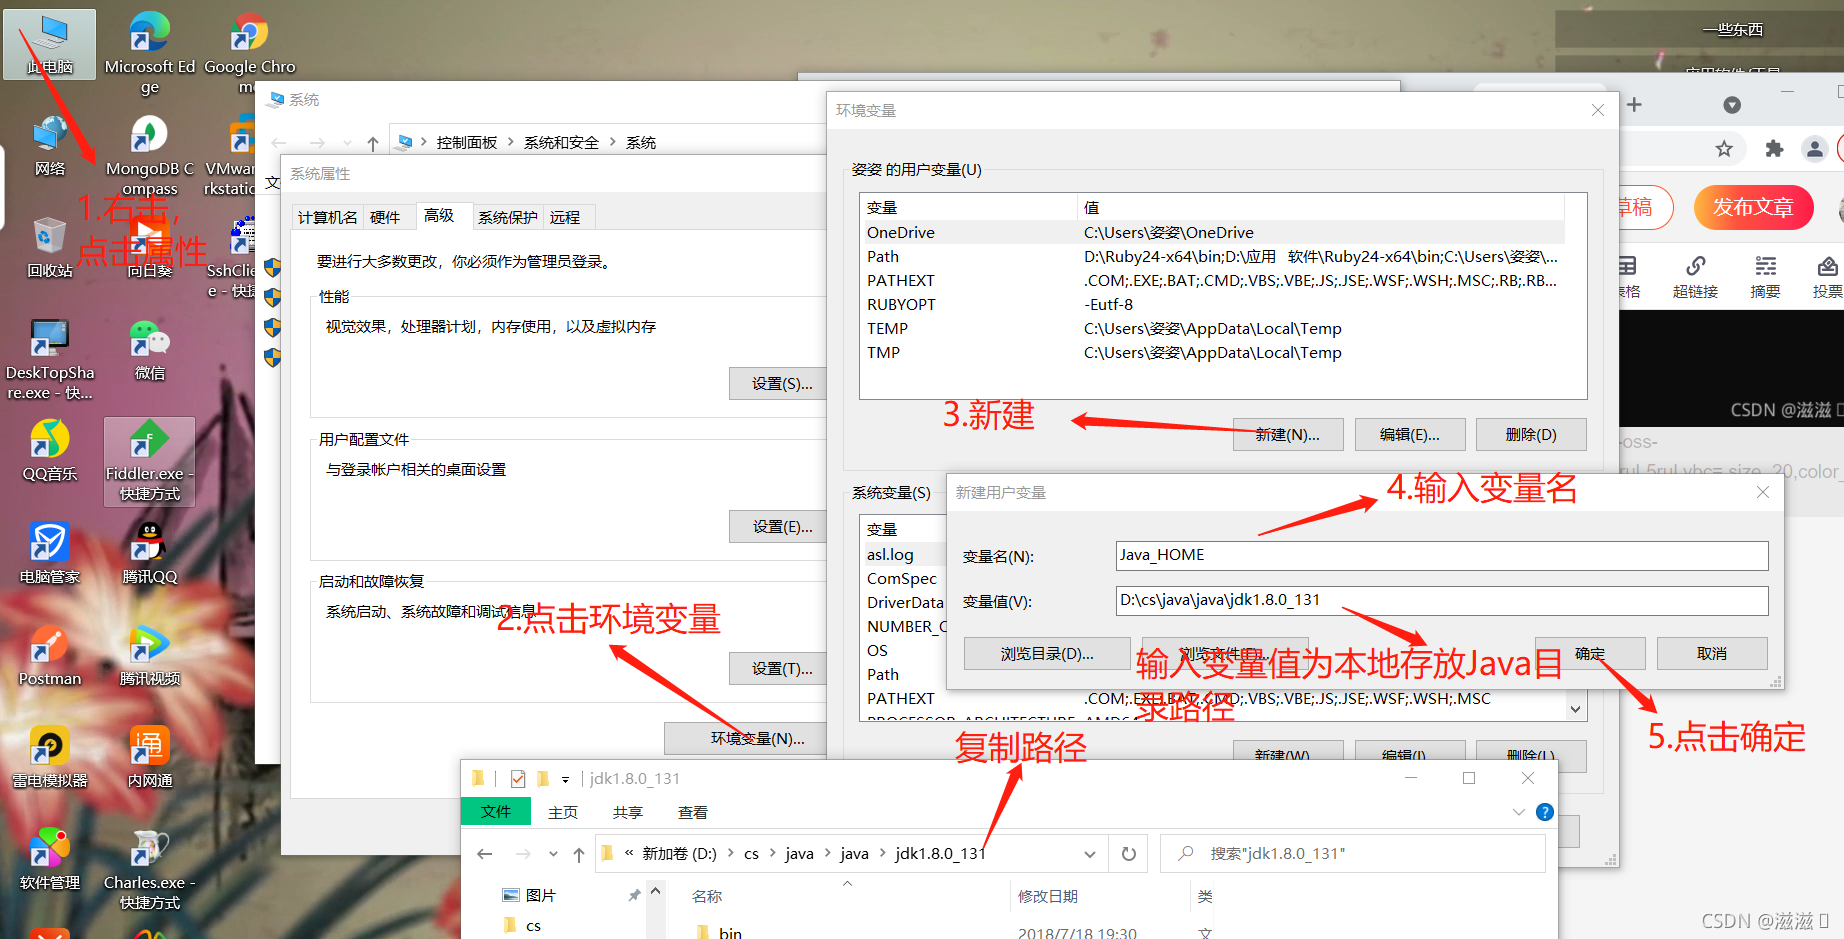Viewport: 1844px width, 939px height.
Task: Click the refresh button in File Explorer
Action: tap(1129, 854)
